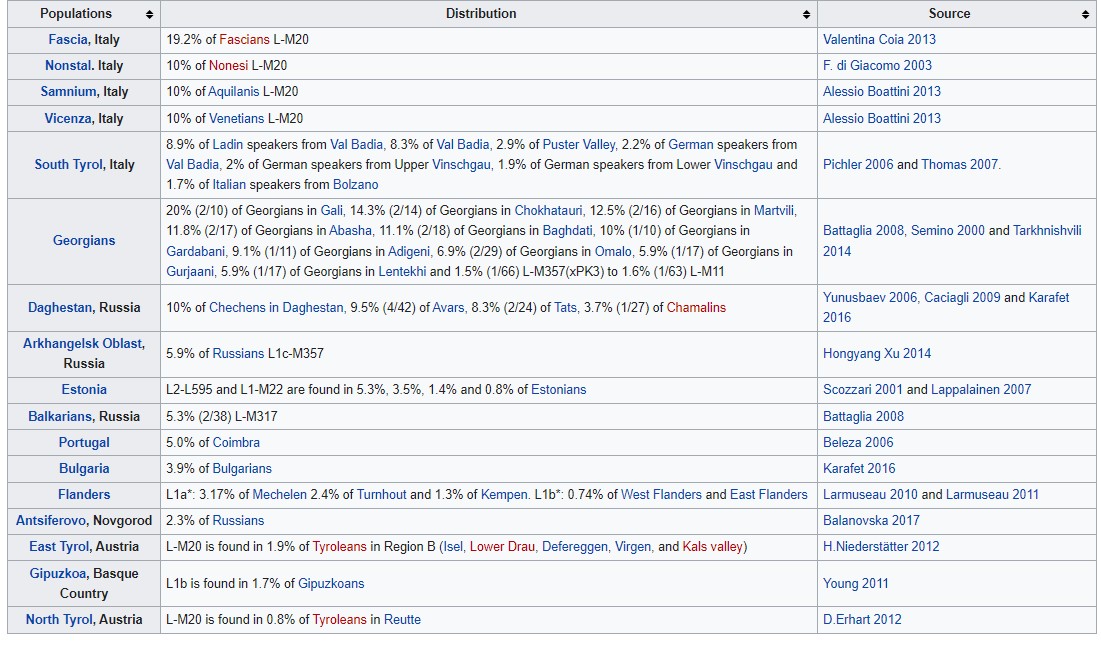
Task: Open the Coimbra link
Action: (x=235, y=443)
